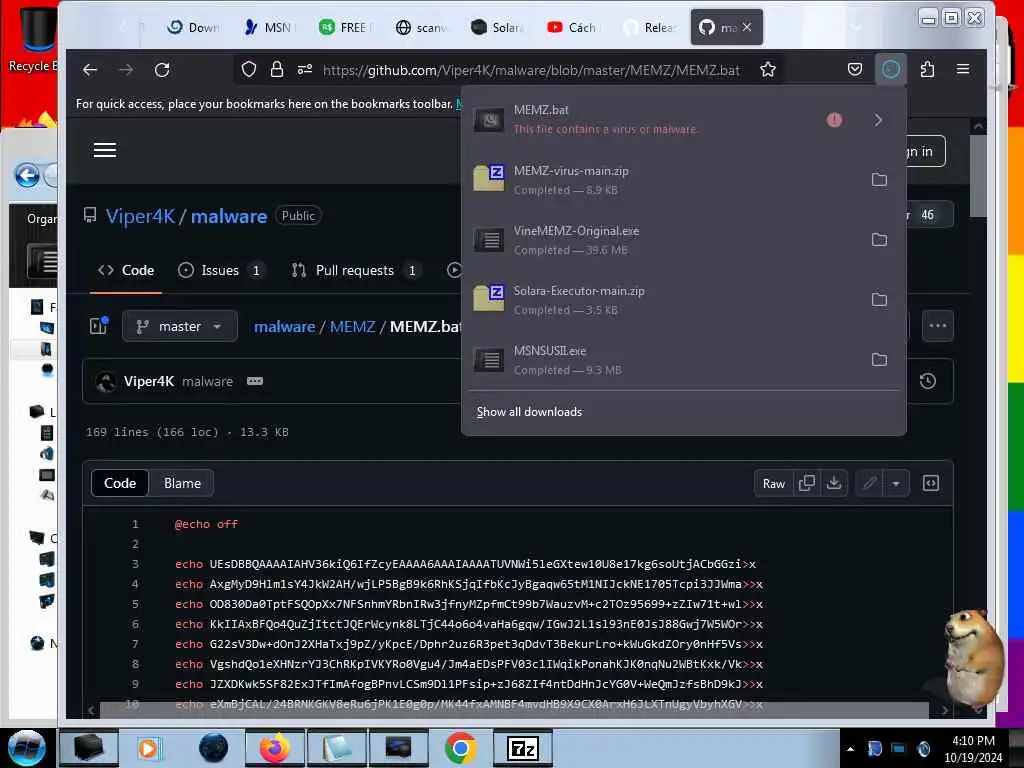The image size is (1024, 768).
Task: Click the address bar URL
Action: (531, 70)
